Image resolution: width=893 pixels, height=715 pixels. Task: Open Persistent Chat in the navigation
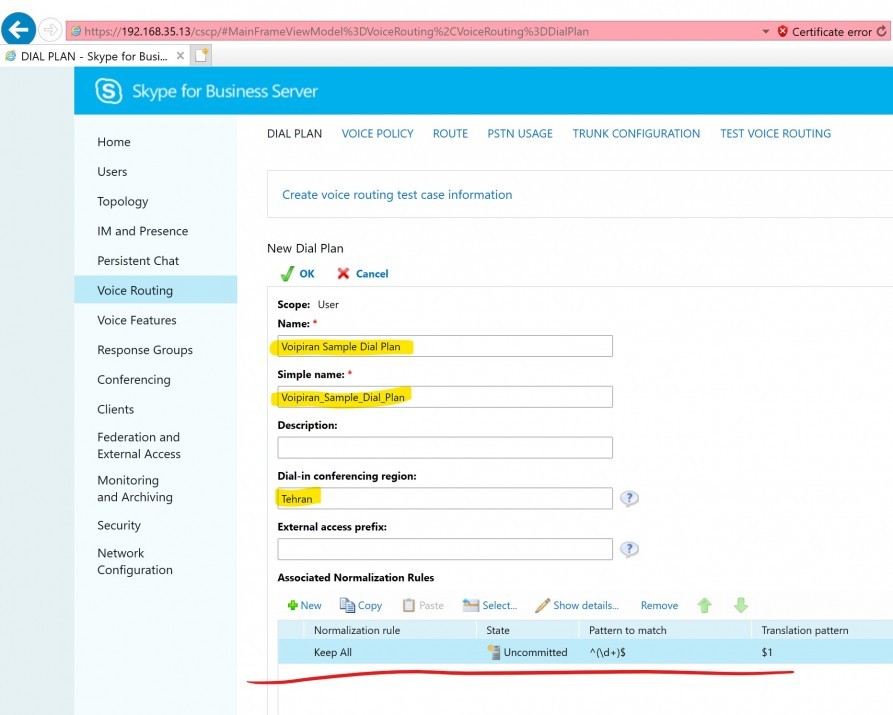pos(138,260)
